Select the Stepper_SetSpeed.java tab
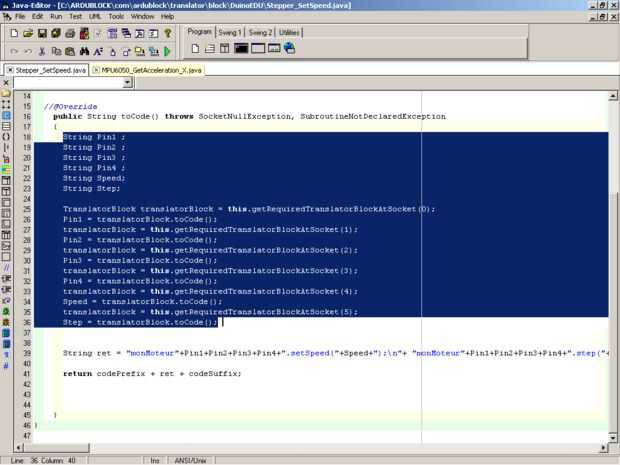 coord(47,70)
